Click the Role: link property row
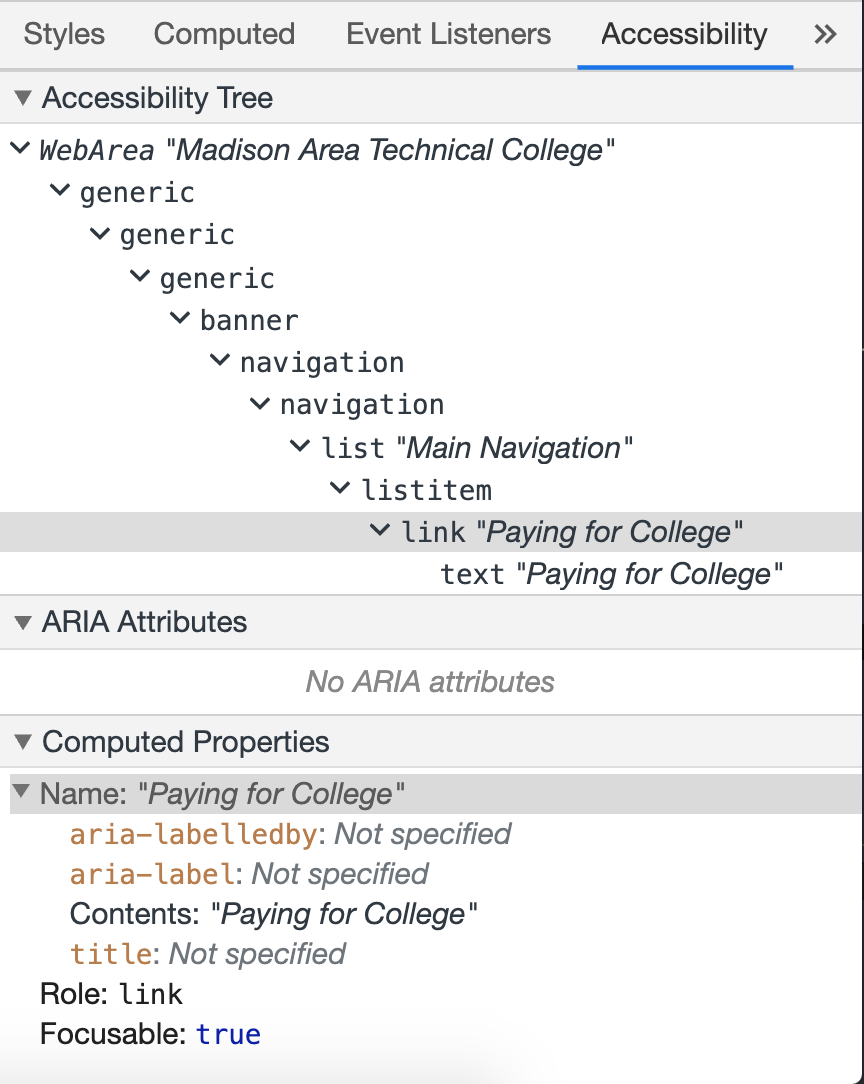This screenshot has height=1084, width=864. click(x=109, y=993)
